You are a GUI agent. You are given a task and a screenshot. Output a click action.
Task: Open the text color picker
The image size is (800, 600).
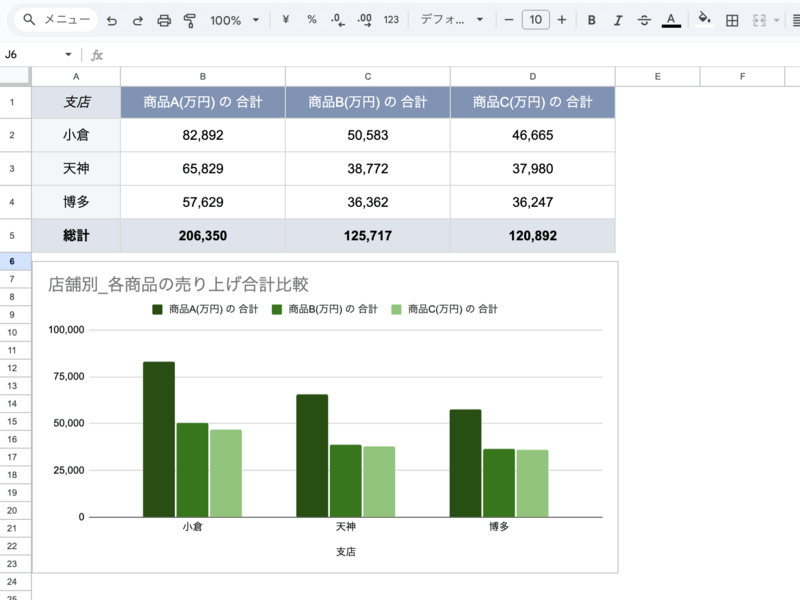pos(671,20)
